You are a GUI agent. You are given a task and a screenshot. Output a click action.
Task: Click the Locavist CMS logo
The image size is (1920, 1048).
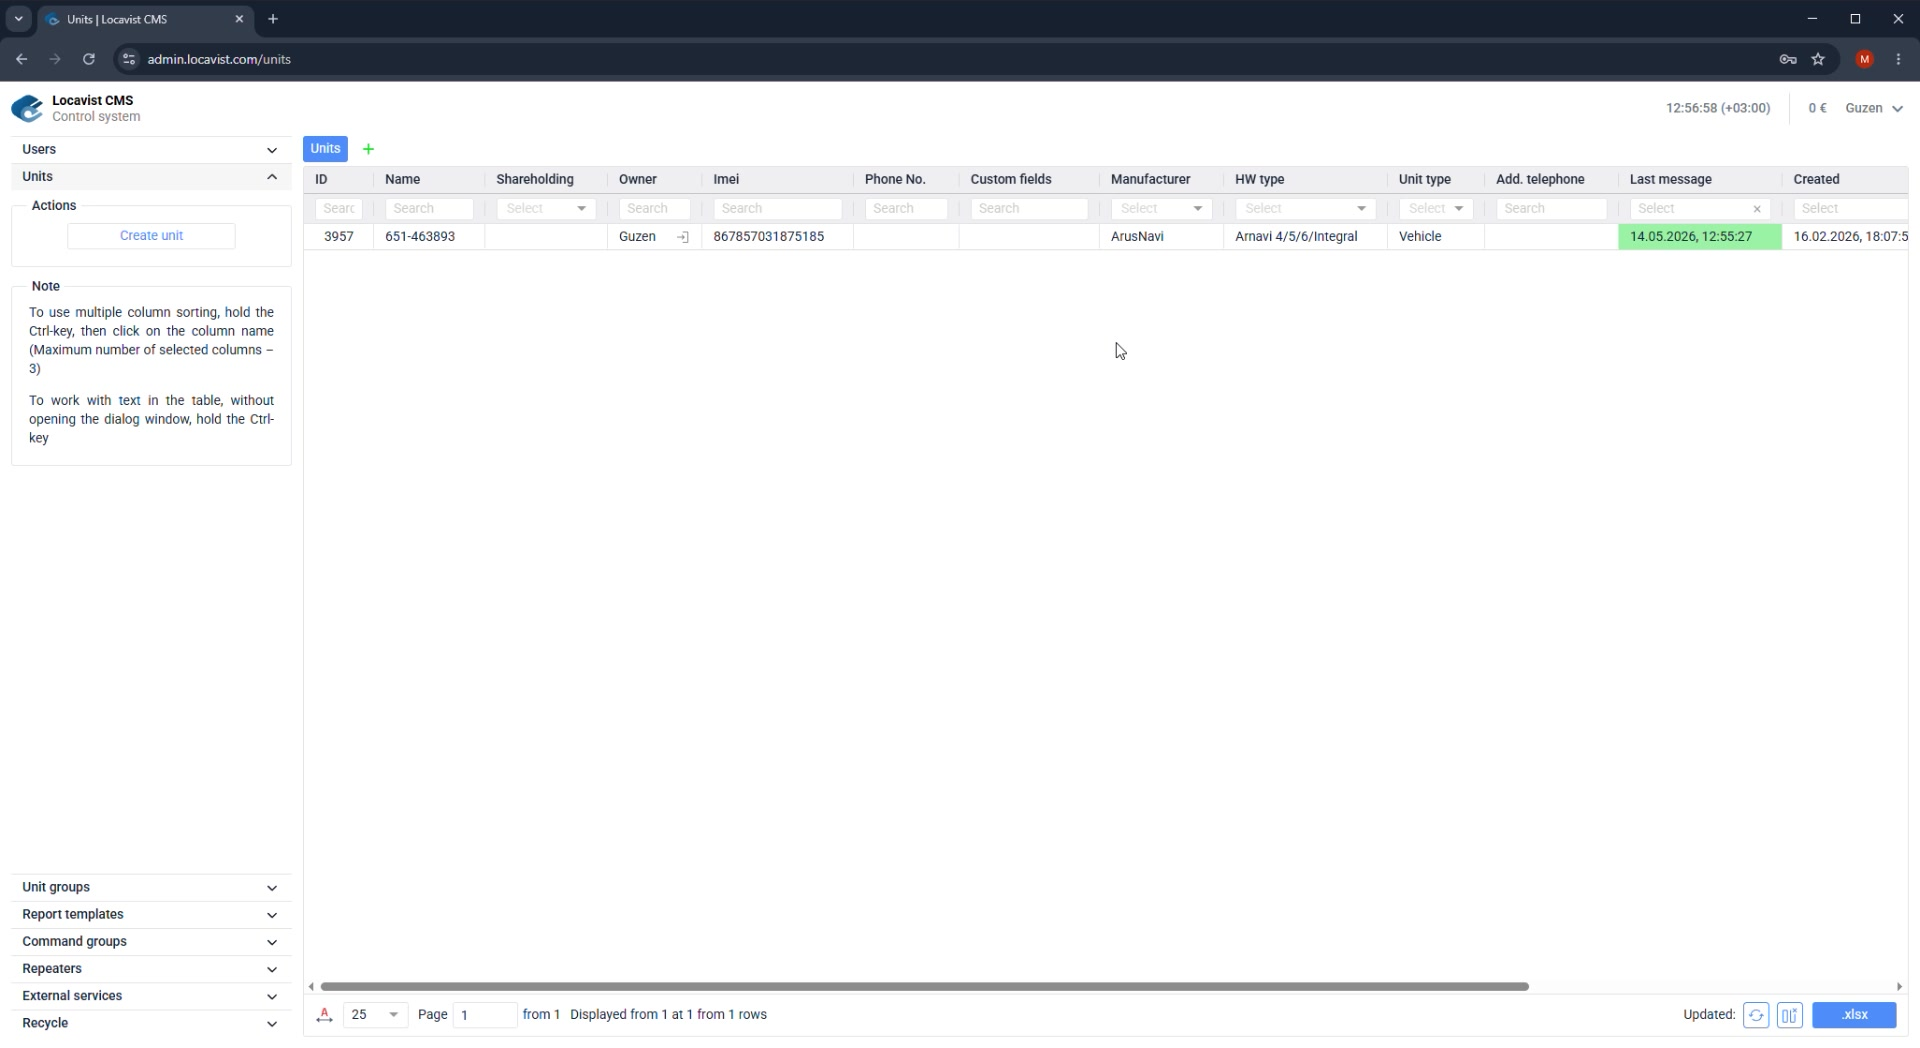pos(27,108)
